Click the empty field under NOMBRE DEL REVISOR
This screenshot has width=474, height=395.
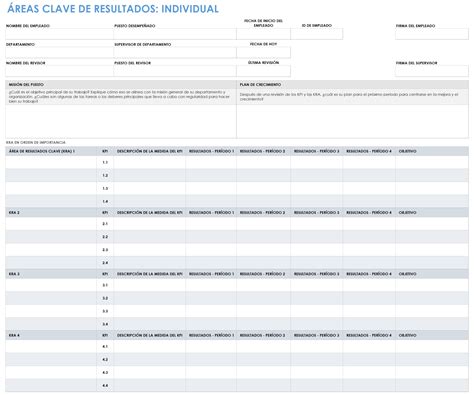pyautogui.click(x=59, y=71)
